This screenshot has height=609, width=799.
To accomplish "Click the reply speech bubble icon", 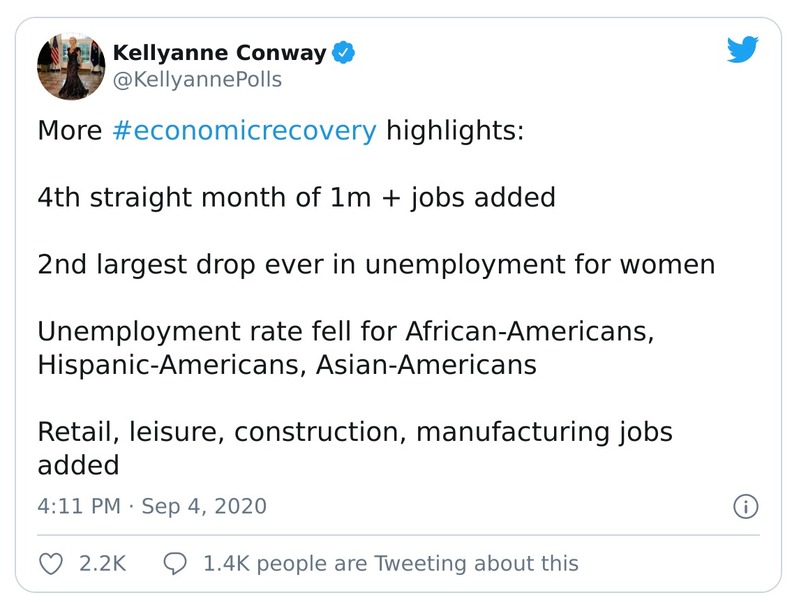I will (x=175, y=564).
